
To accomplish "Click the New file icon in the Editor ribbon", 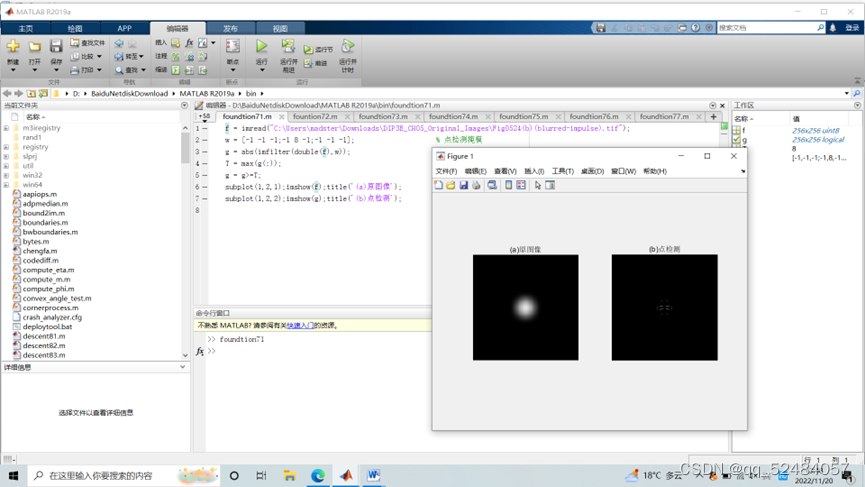I will coord(13,46).
